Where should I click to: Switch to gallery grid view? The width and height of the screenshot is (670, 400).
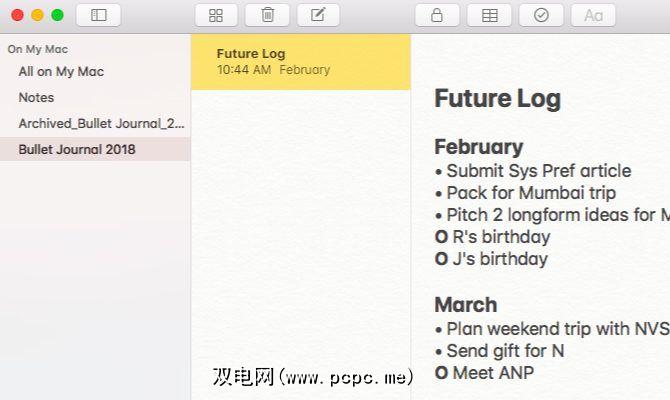tap(216, 15)
